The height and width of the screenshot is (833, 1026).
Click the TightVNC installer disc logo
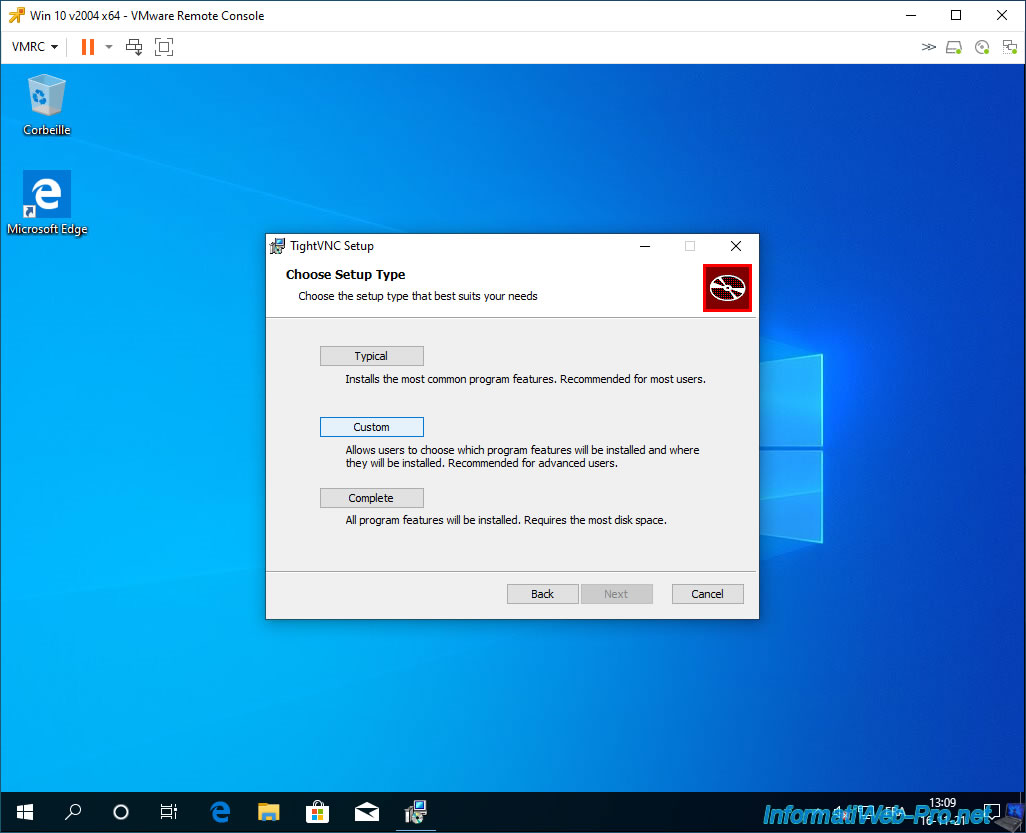727,288
